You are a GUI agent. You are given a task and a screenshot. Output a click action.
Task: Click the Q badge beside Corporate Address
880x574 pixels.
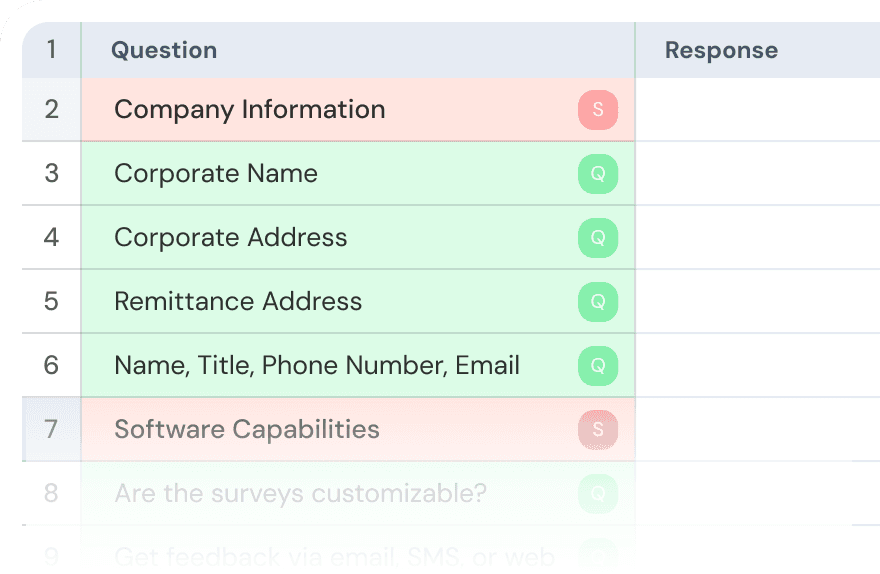tap(598, 238)
